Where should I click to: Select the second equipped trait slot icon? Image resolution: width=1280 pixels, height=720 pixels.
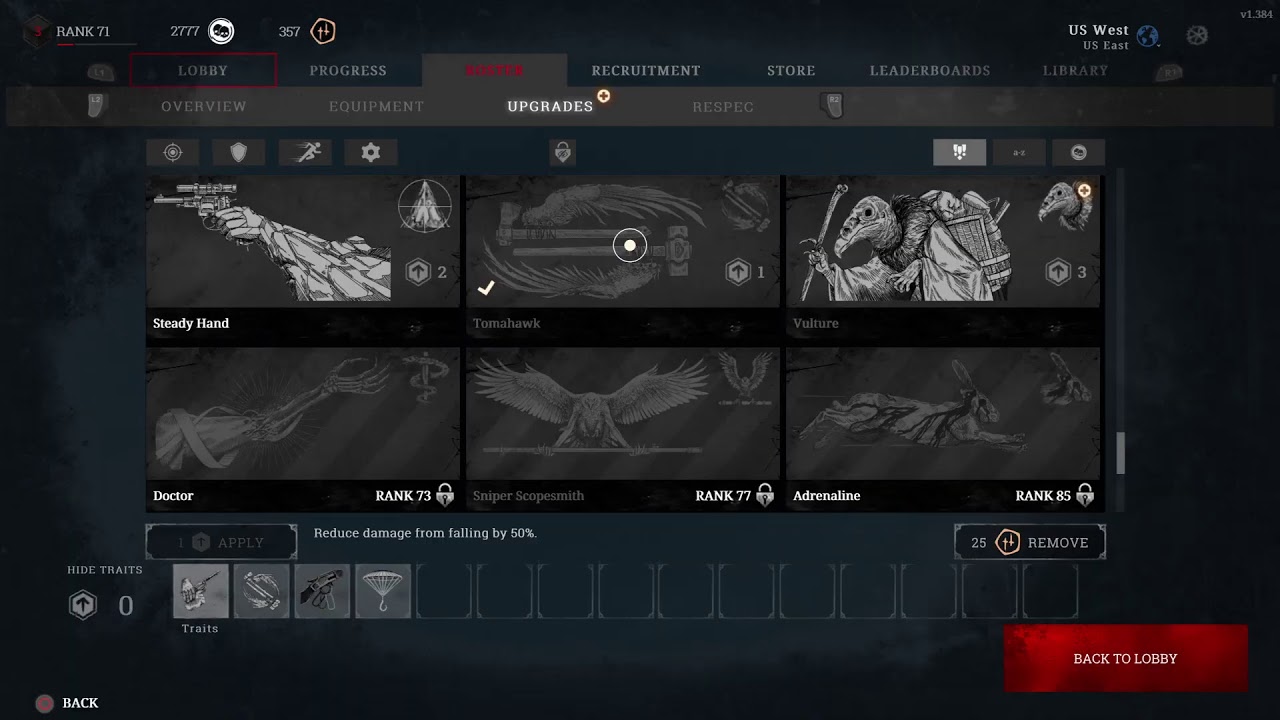[262, 591]
